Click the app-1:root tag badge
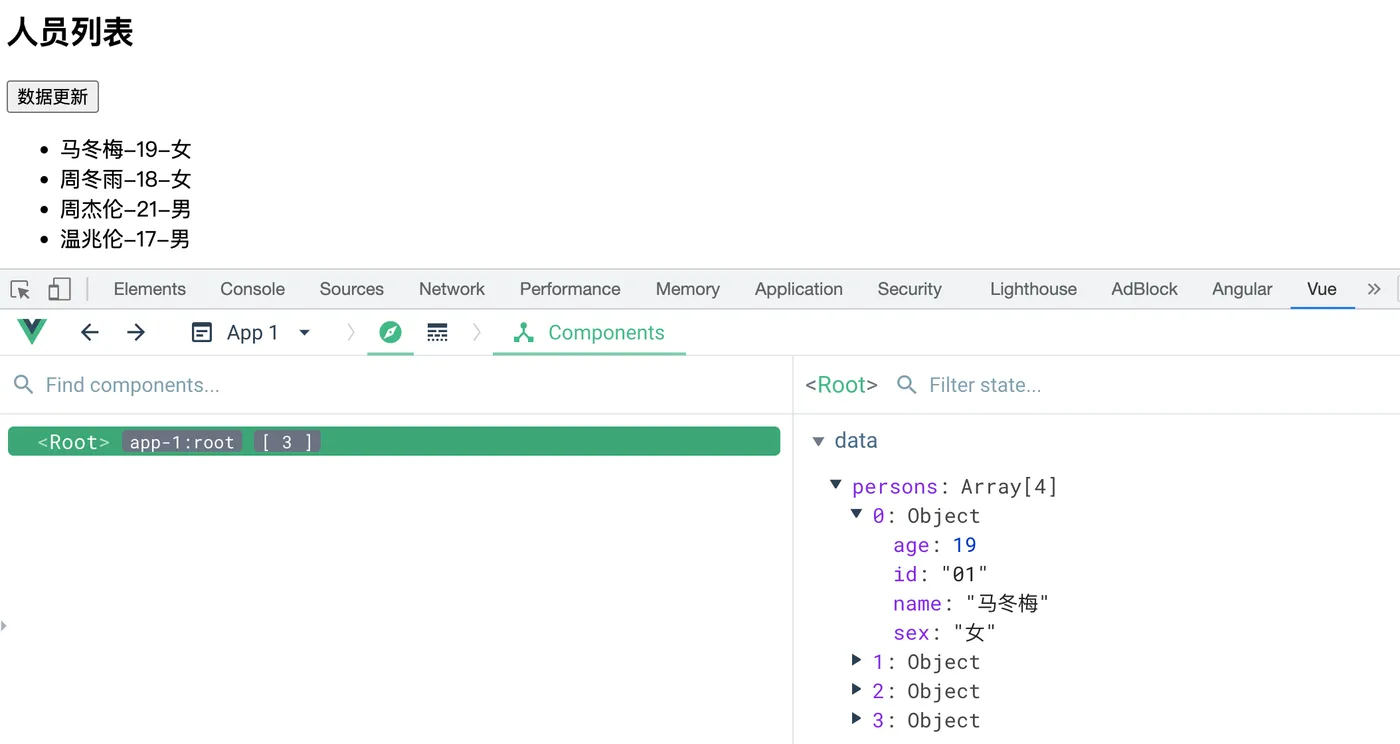This screenshot has width=1400, height=744. click(x=182, y=442)
